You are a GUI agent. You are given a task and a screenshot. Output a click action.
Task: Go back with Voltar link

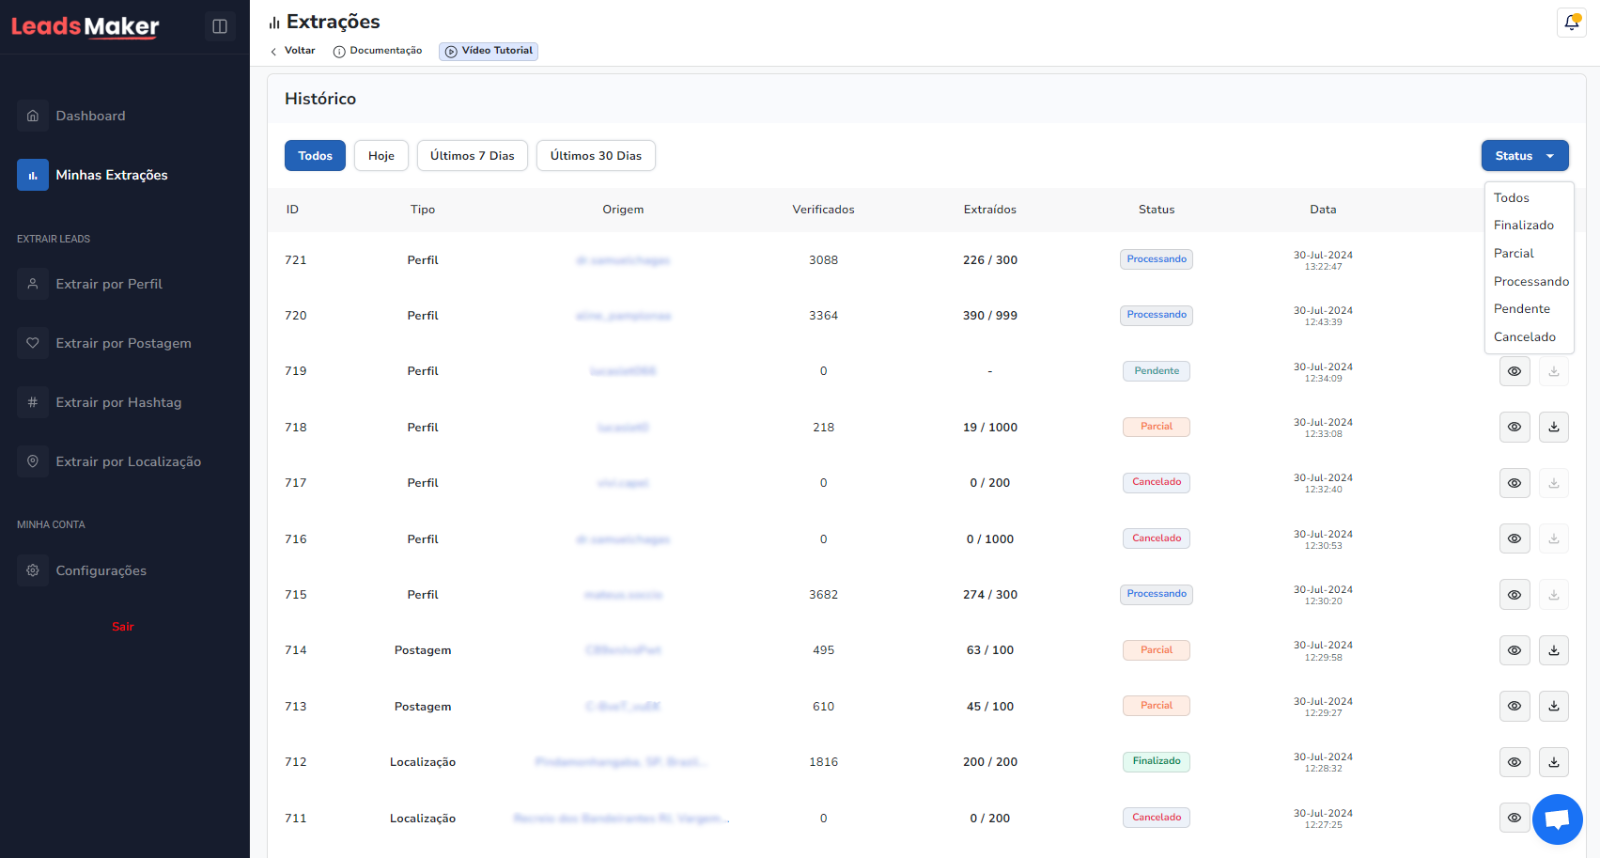293,51
